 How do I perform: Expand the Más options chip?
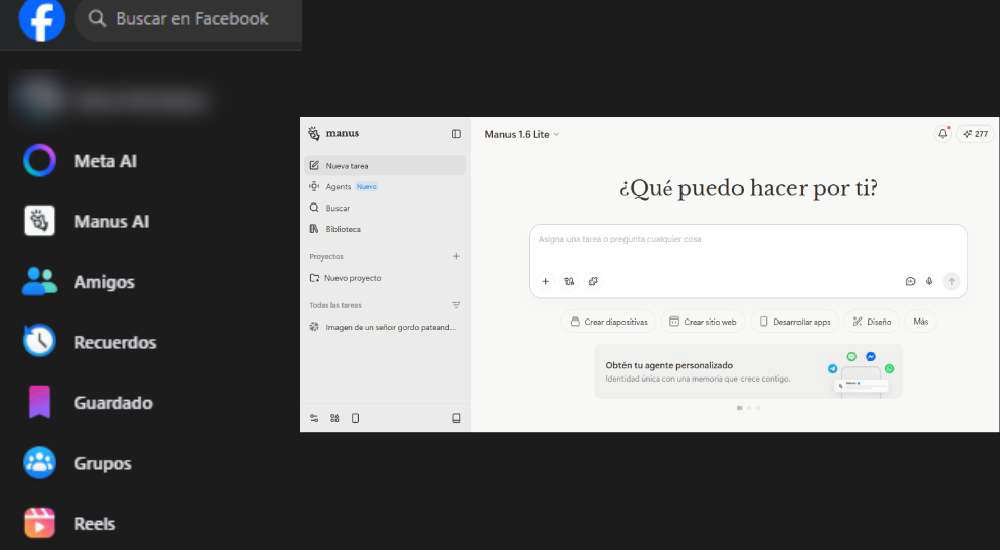(920, 322)
